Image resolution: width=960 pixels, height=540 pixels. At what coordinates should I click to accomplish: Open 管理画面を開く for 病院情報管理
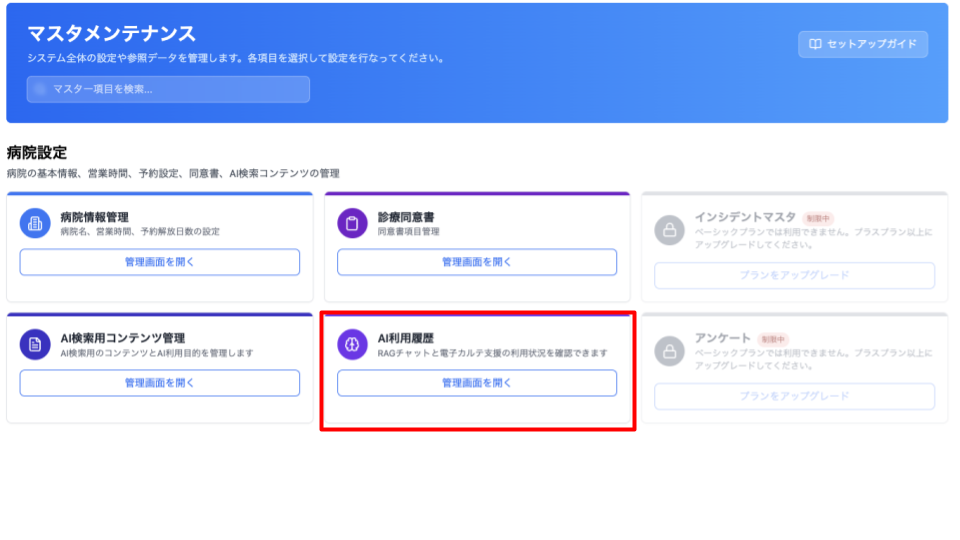(160, 262)
